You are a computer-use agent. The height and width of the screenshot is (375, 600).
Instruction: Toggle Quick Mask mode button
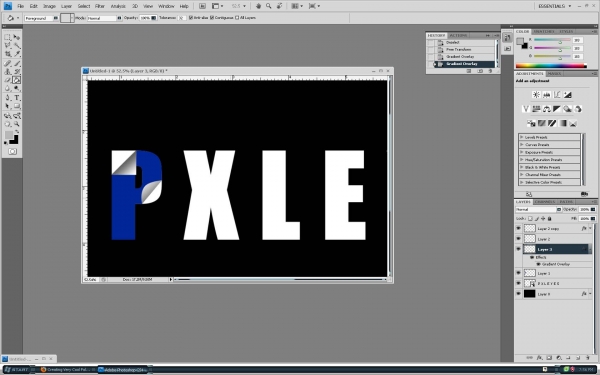pyautogui.click(x=12, y=152)
